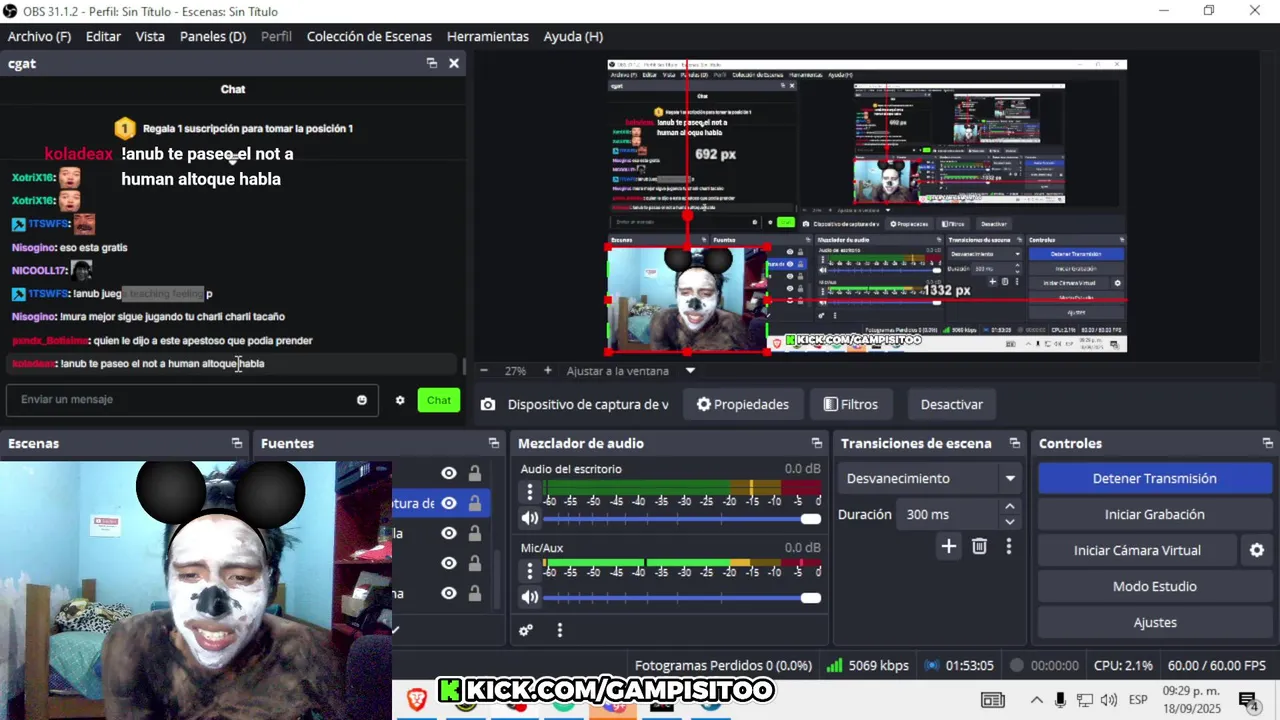Open advanced audio properties gears
The image size is (1280, 720).
click(526, 630)
